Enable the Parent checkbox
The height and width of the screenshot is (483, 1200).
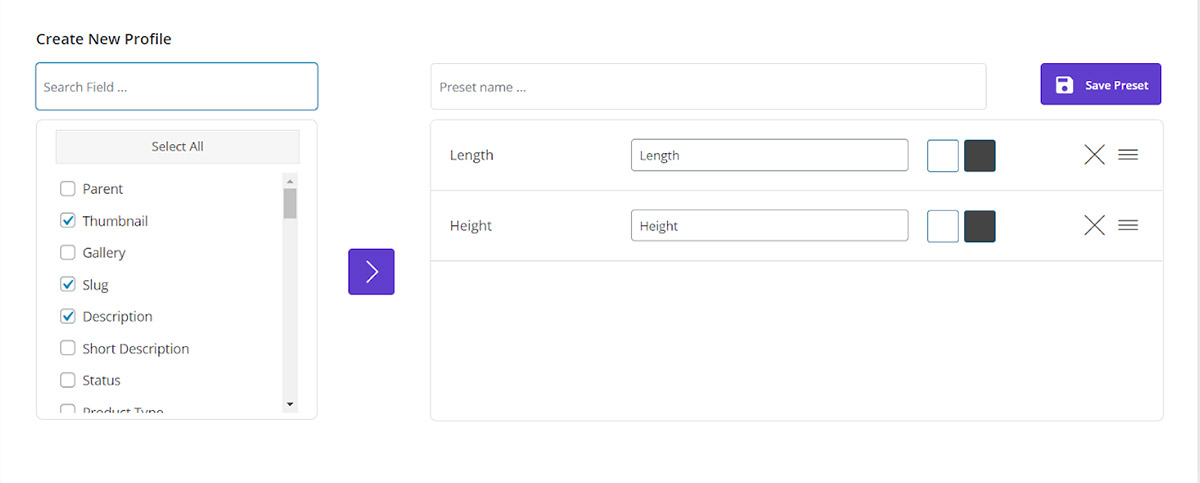pyautogui.click(x=68, y=189)
